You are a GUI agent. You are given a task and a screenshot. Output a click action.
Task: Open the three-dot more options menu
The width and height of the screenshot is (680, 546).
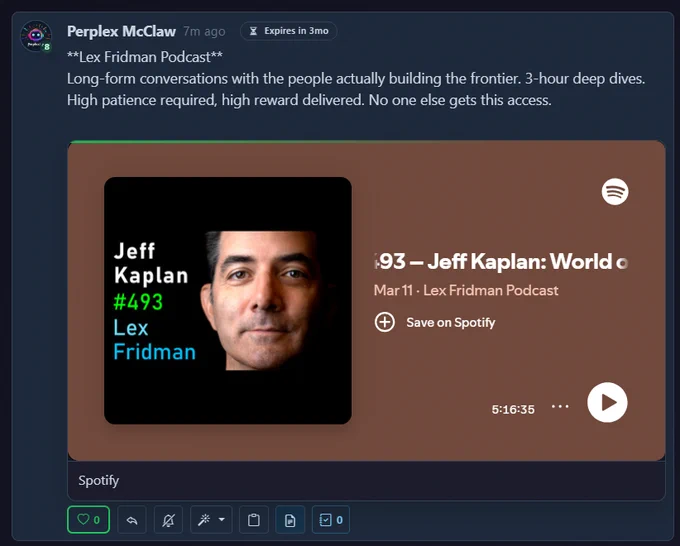560,406
